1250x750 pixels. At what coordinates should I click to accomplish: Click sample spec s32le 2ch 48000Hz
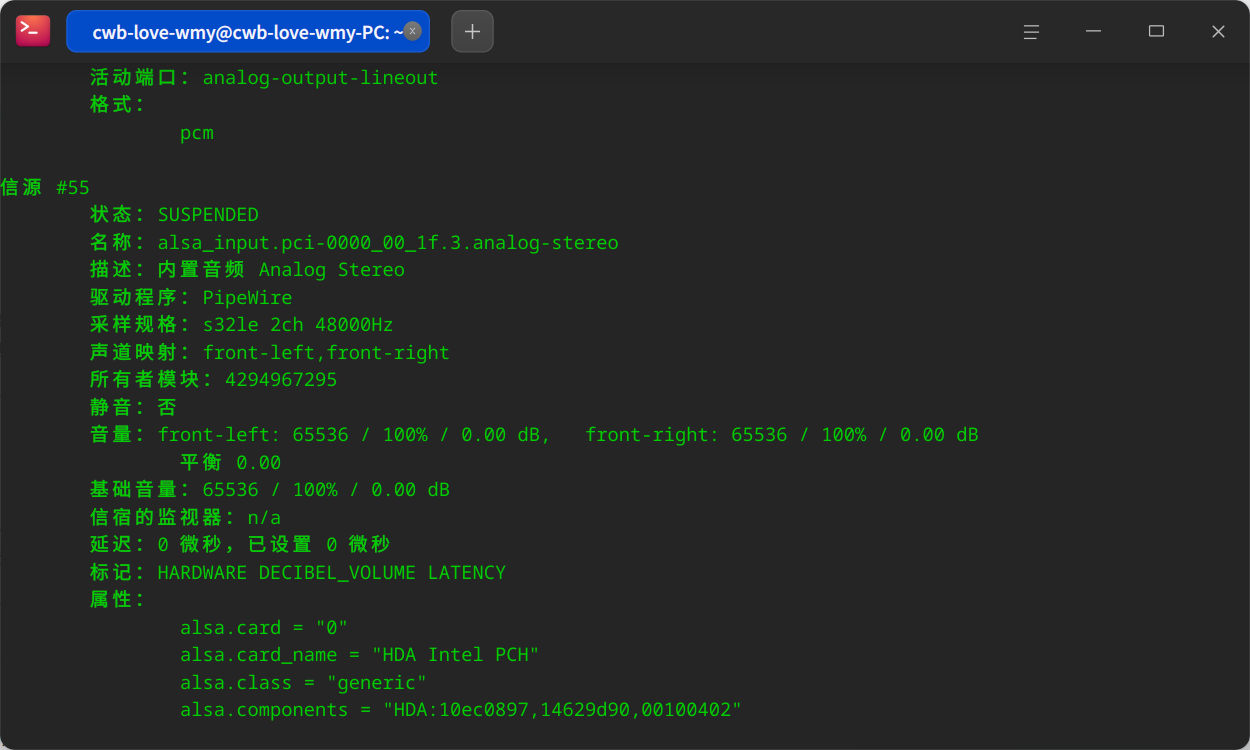click(298, 325)
